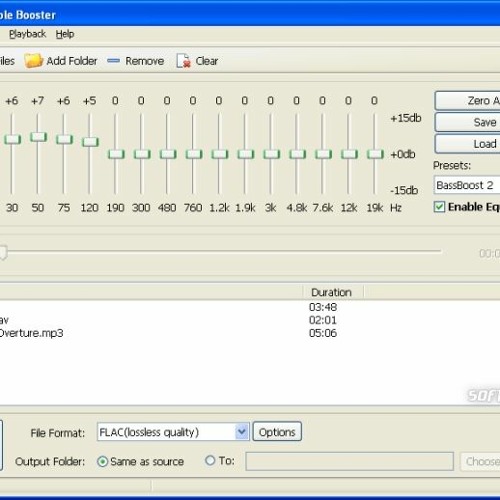Click the 190 Hz equalizer slider handle
The height and width of the screenshot is (500, 500).
[116, 154]
